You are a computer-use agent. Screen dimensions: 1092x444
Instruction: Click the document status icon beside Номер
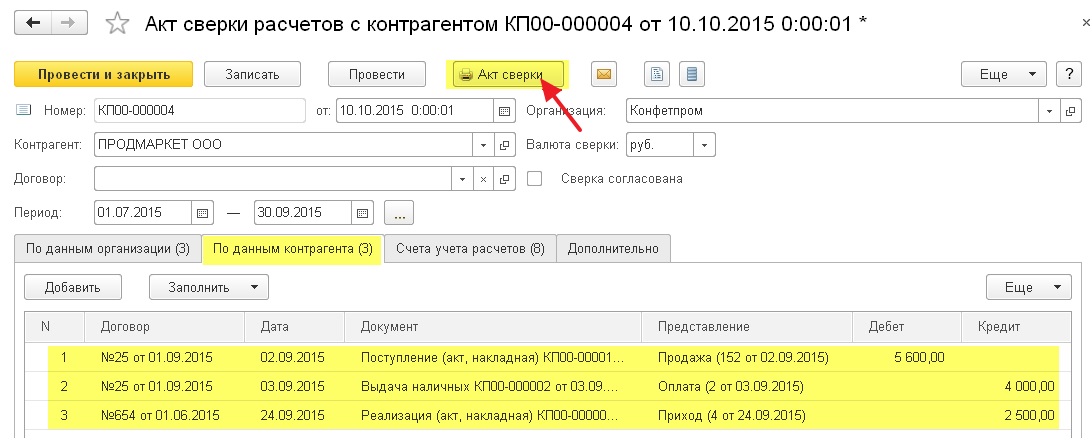point(23,110)
